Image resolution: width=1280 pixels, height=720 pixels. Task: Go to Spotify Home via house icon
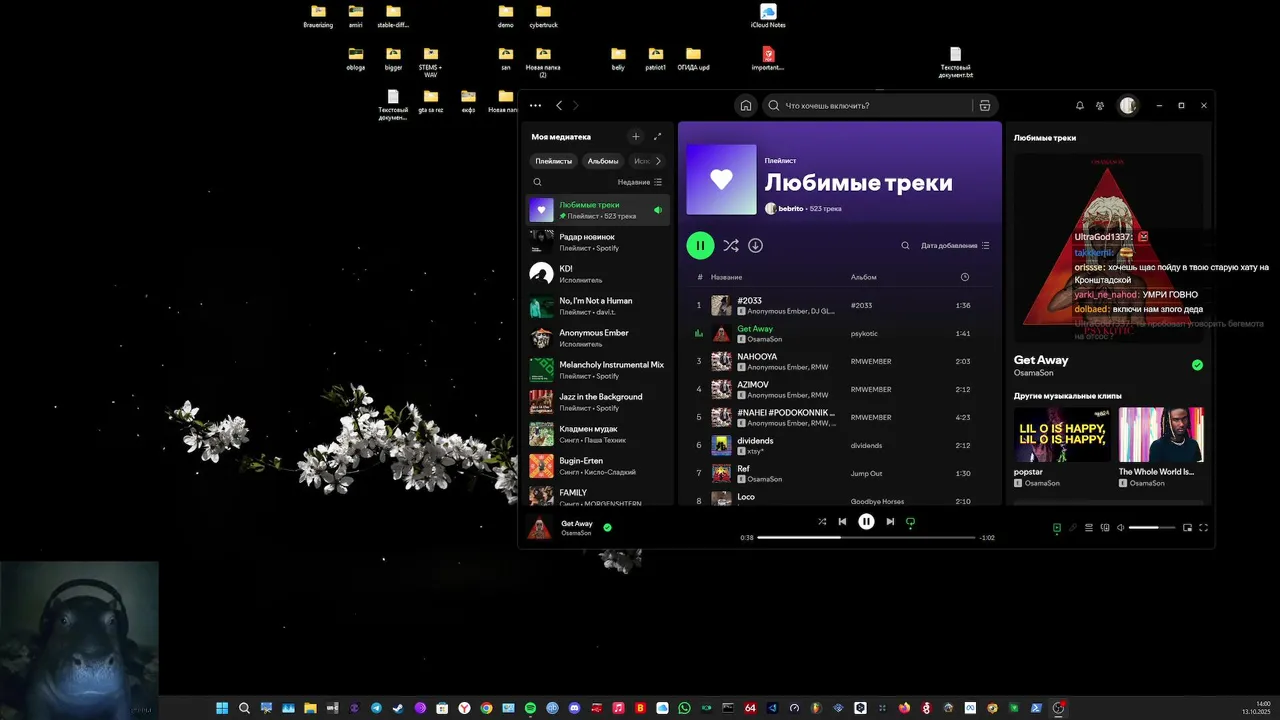click(745, 105)
